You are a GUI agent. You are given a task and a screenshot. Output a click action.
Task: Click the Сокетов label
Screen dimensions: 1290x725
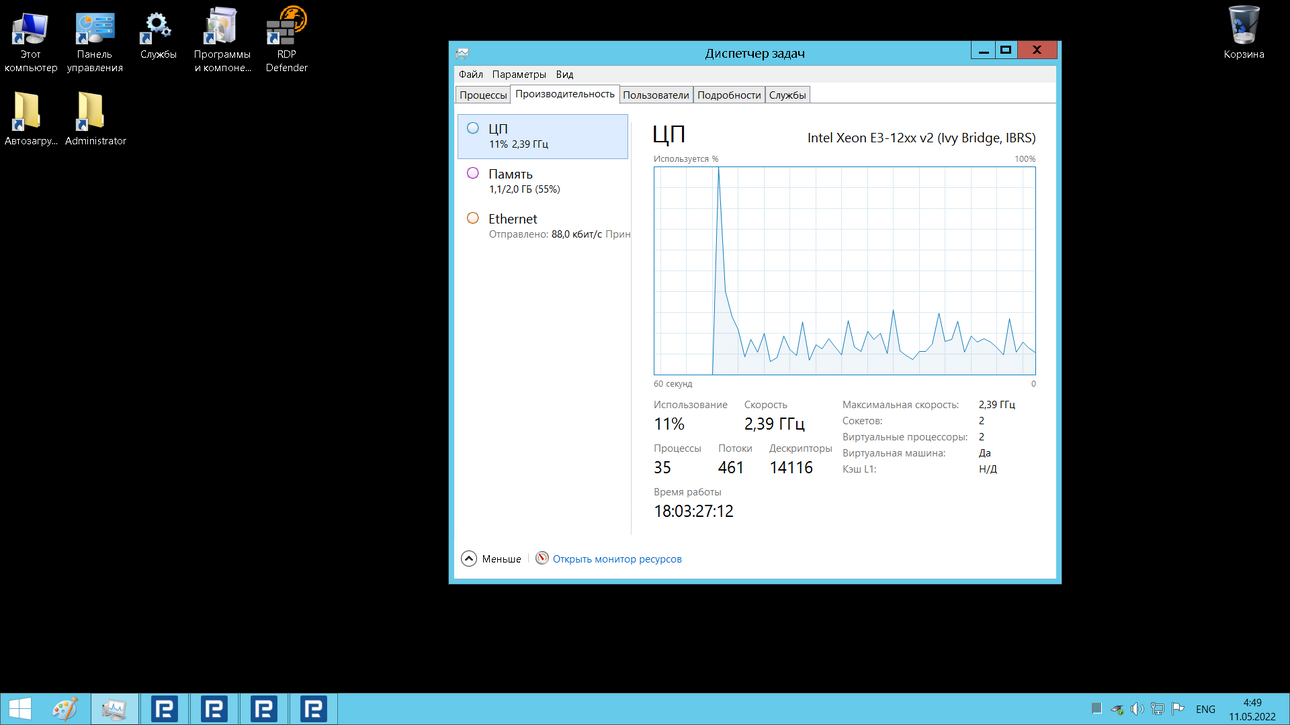point(863,421)
